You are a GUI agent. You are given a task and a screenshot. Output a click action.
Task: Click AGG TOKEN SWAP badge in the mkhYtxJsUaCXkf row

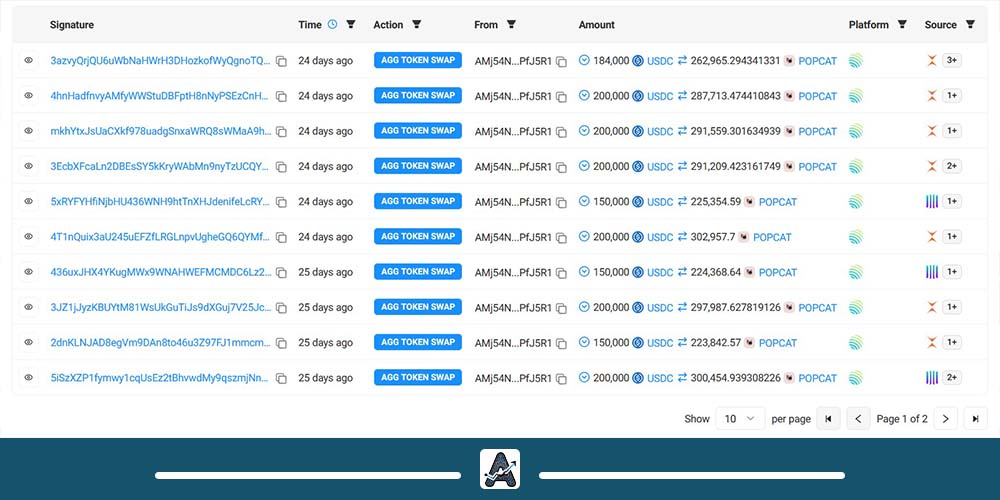pos(417,131)
